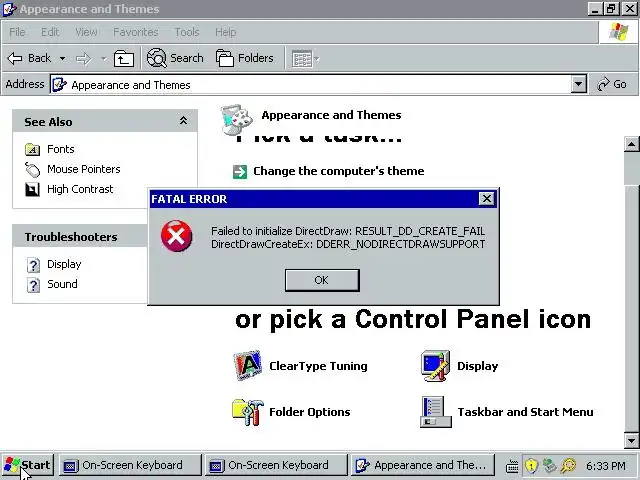Image resolution: width=640 pixels, height=480 pixels.
Task: Click the Display monitor icon
Action: pos(436,366)
